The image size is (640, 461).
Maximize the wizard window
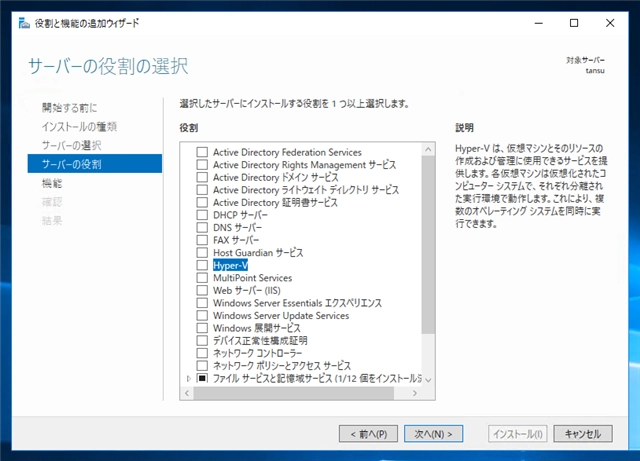click(574, 23)
